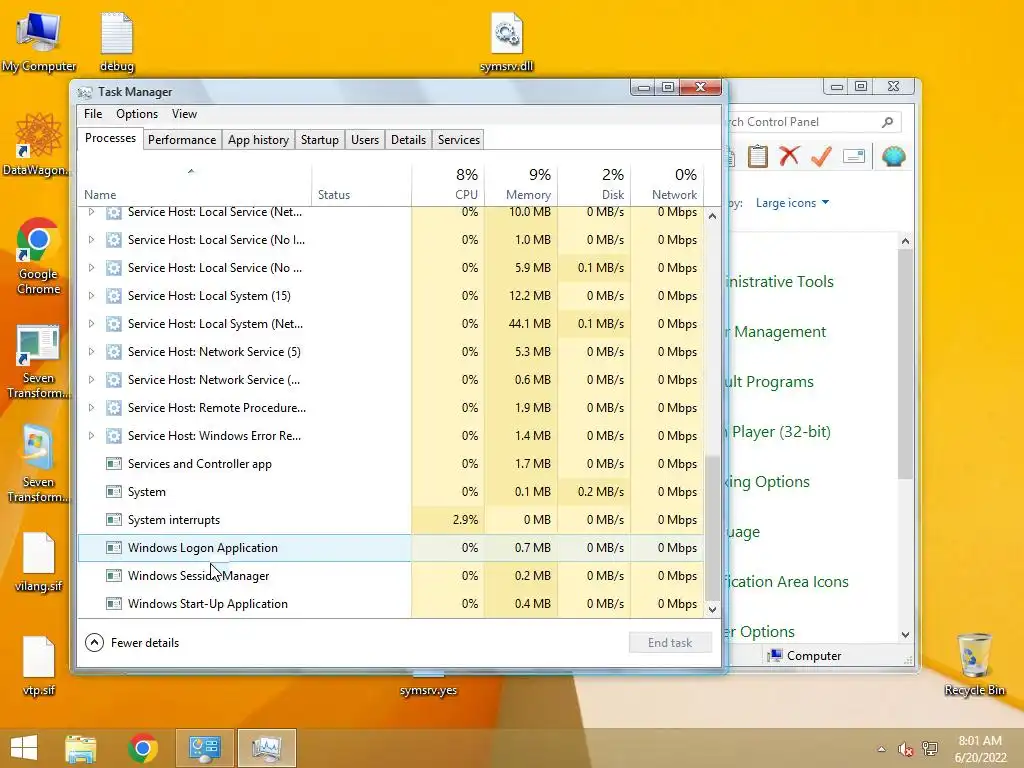Switch to Users tab
Image resolution: width=1024 pixels, height=768 pixels.
364,140
